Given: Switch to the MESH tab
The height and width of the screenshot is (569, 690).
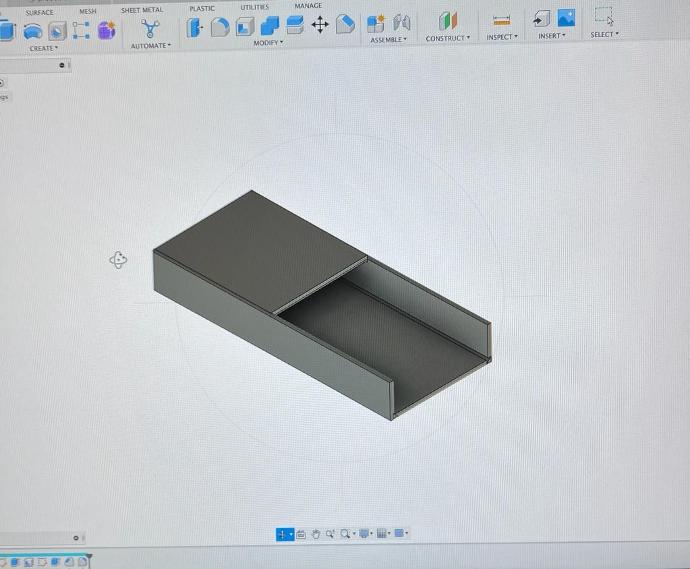Looking at the screenshot, I should click(88, 11).
